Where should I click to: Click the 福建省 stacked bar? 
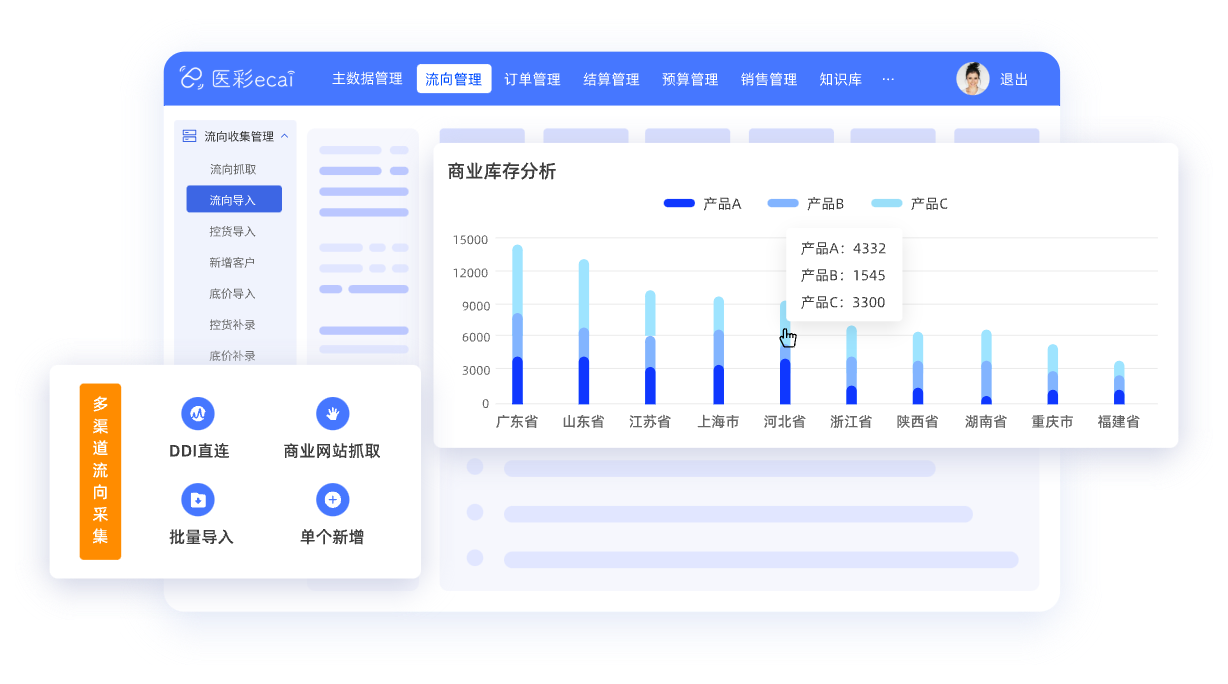tap(1119, 382)
